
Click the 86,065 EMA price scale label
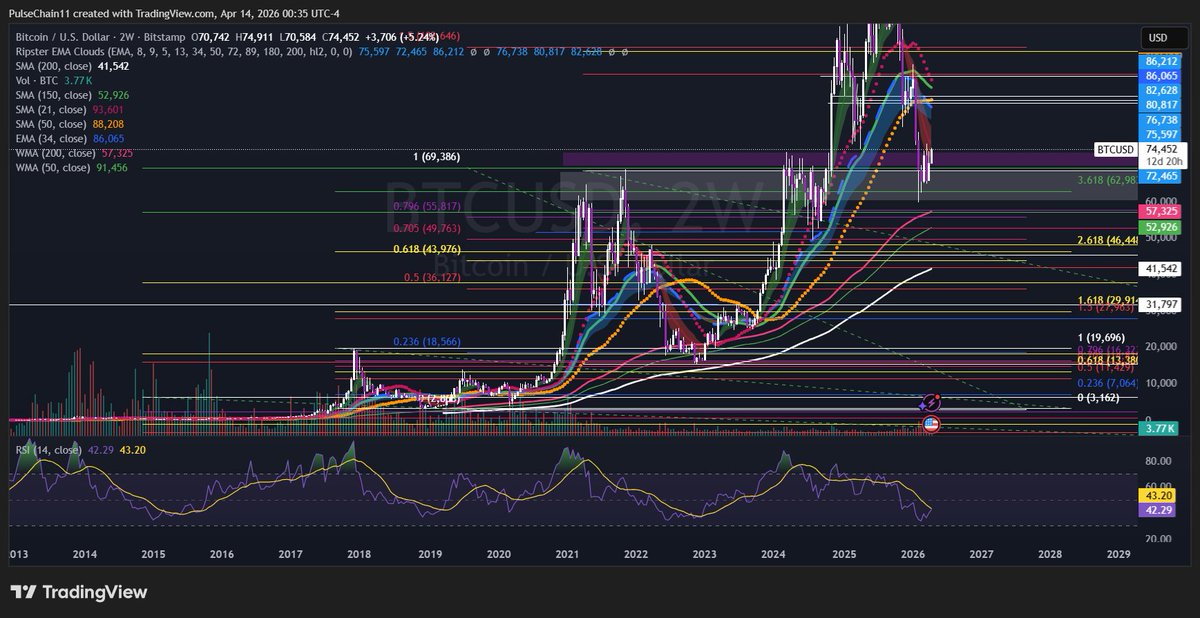pos(1160,76)
